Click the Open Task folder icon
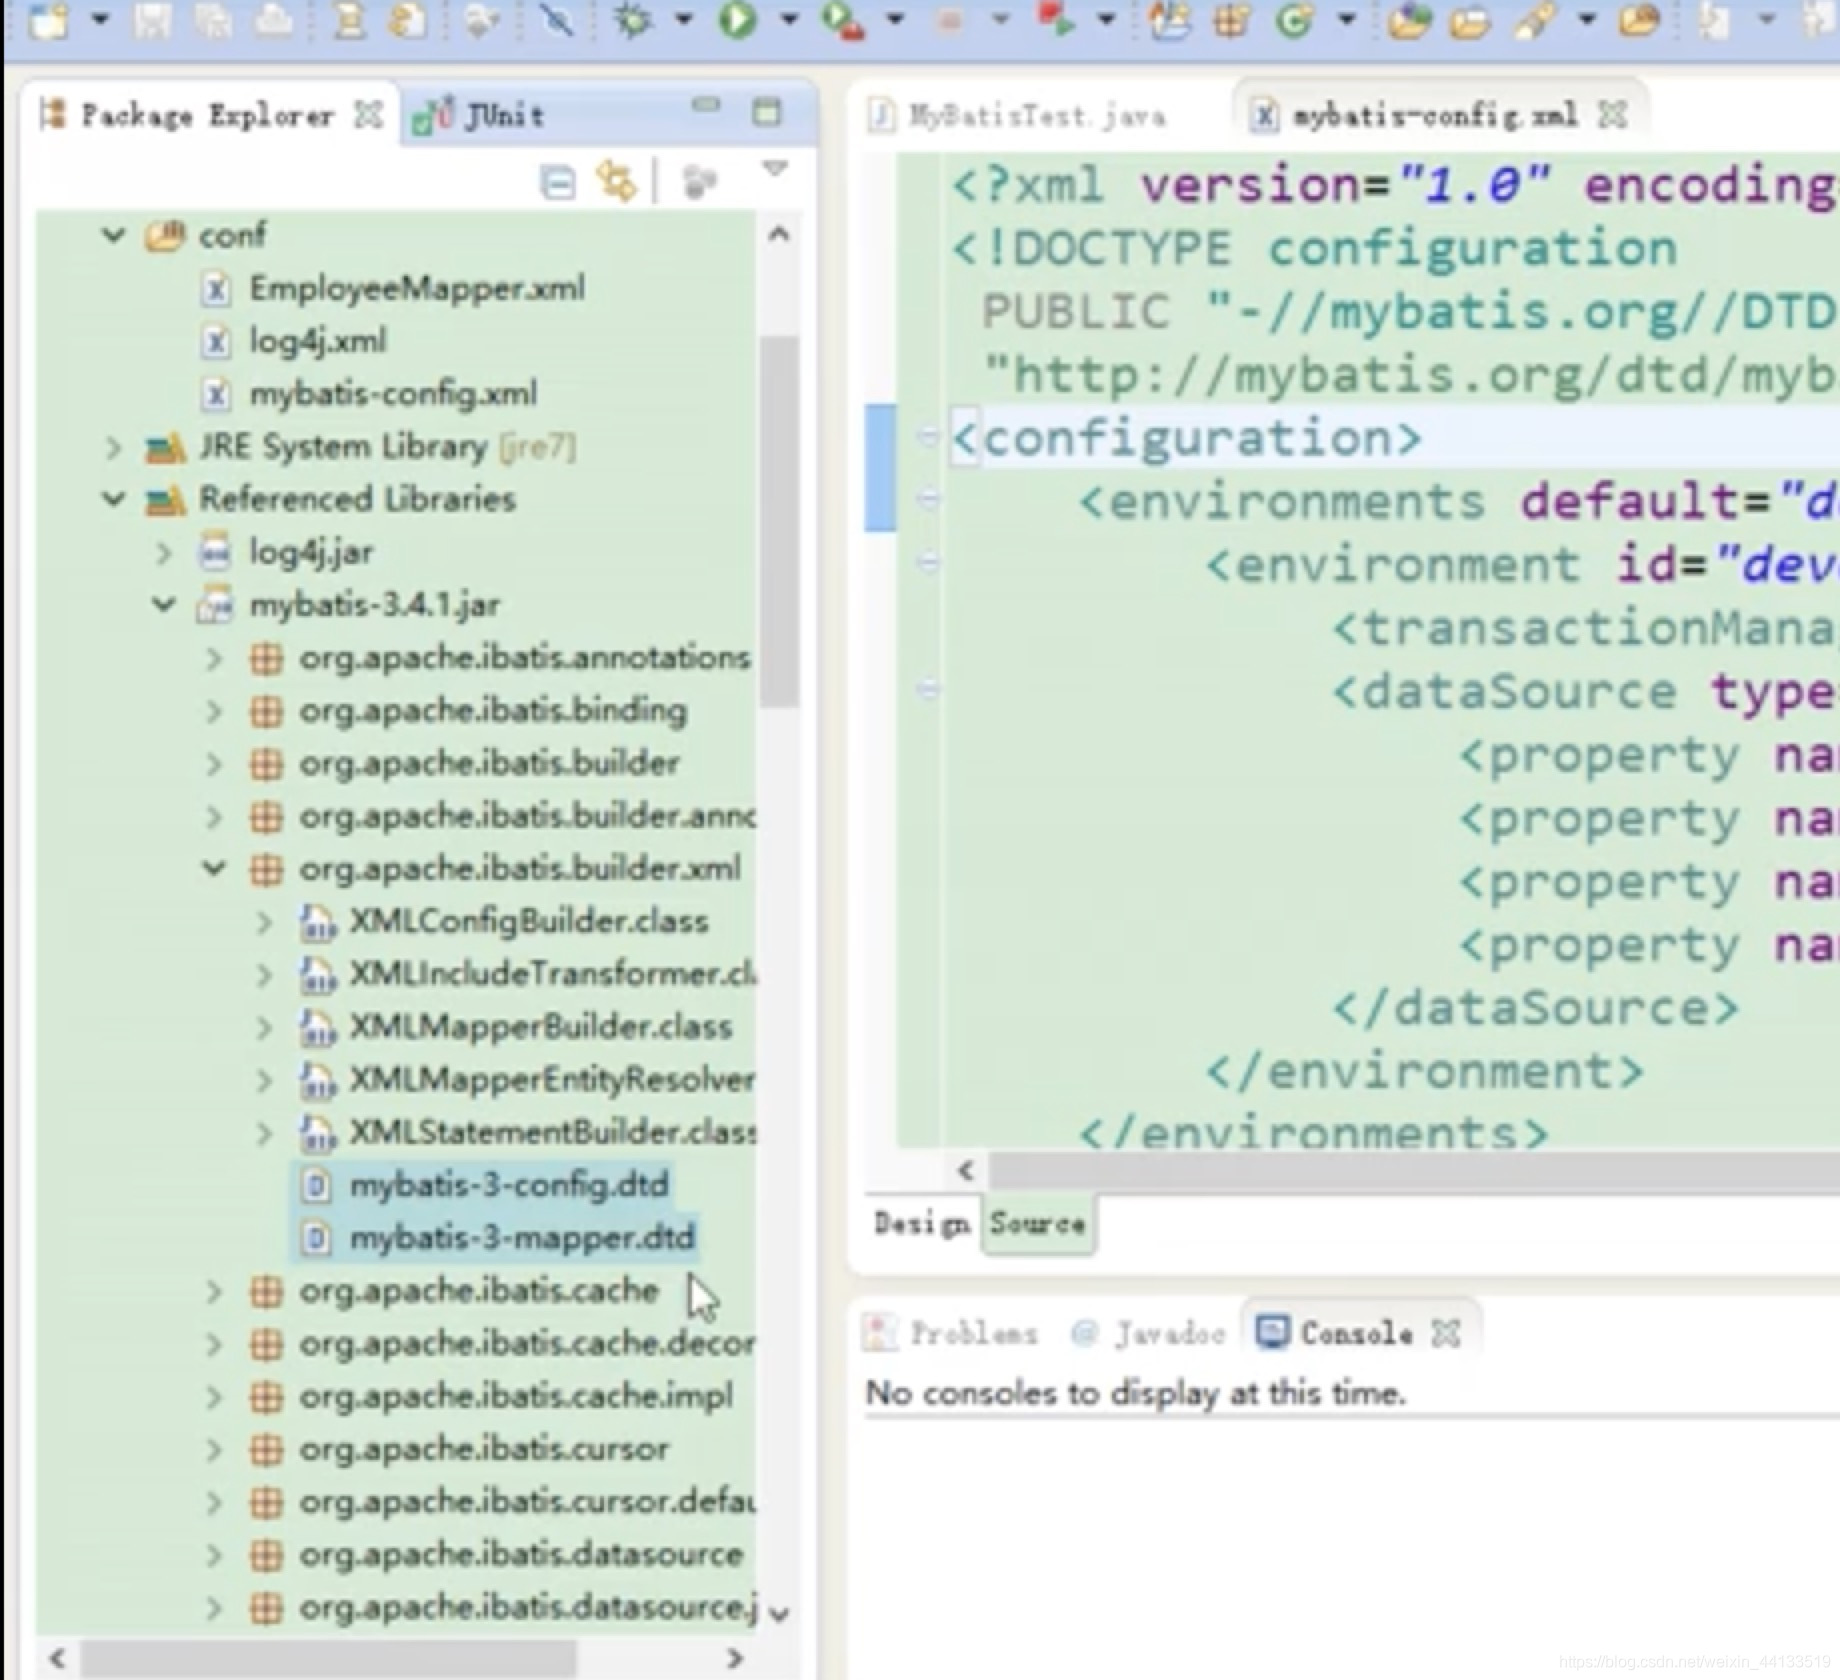This screenshot has height=1680, width=1840. tap(1469, 20)
